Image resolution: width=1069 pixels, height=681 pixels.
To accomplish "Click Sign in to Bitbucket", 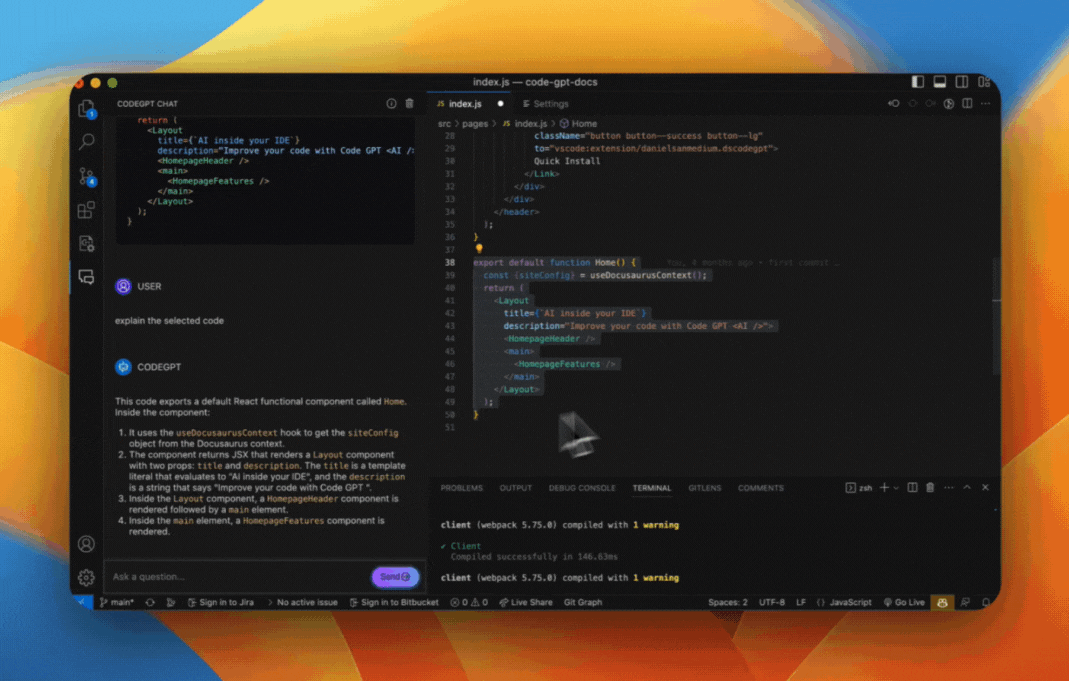I will 394,603.
